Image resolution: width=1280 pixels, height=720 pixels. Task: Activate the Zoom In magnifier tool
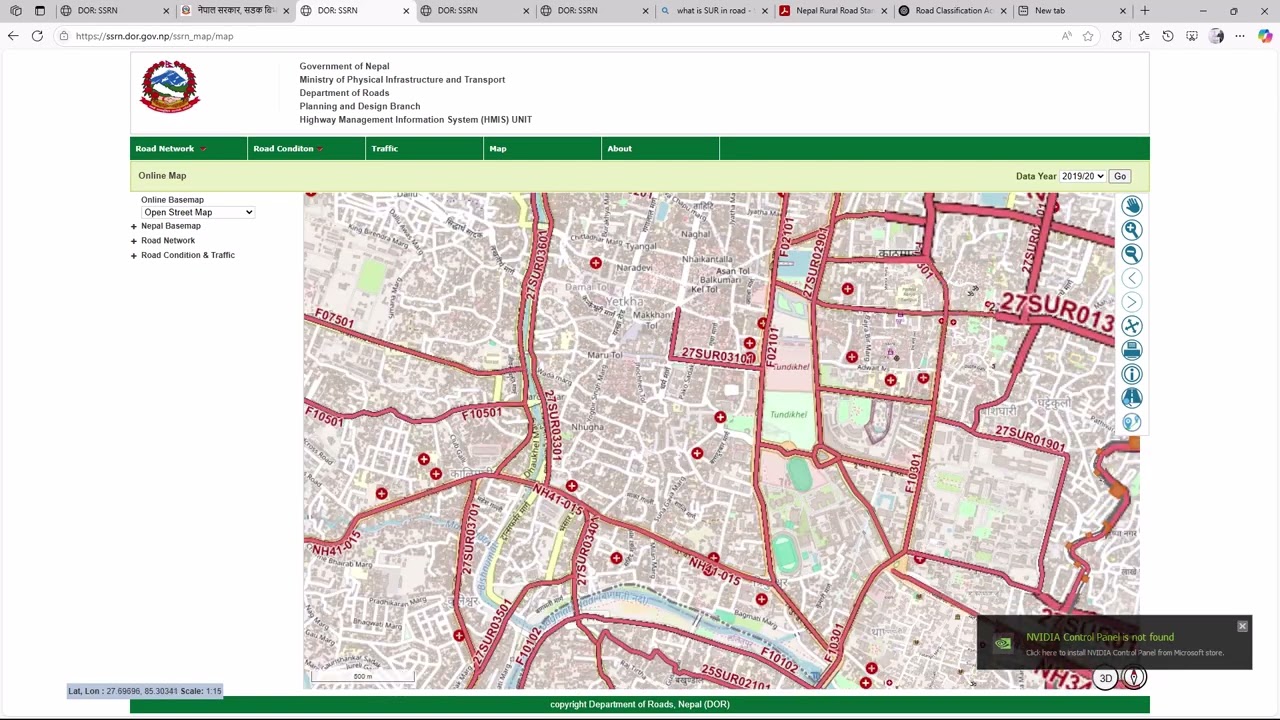tap(1132, 230)
